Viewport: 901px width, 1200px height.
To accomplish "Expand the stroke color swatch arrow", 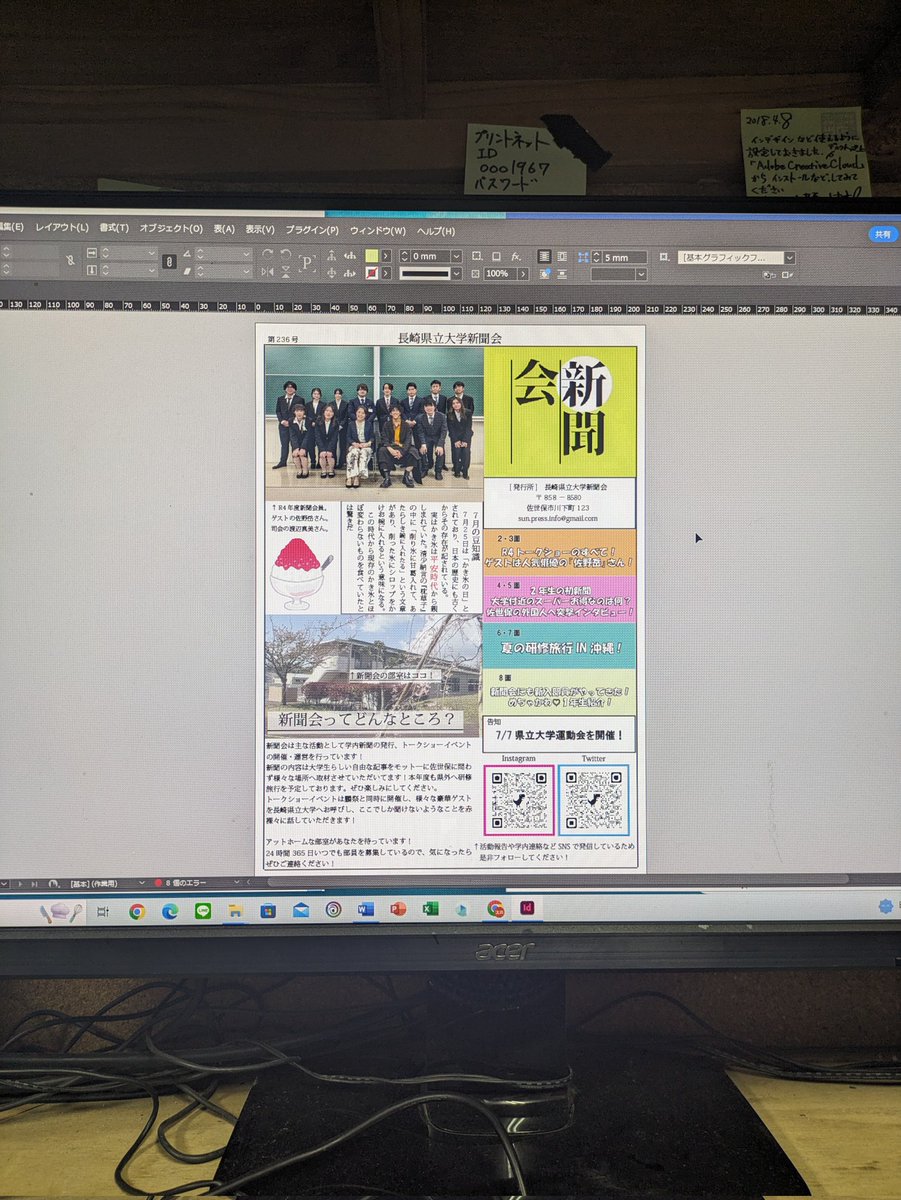I will 385,273.
